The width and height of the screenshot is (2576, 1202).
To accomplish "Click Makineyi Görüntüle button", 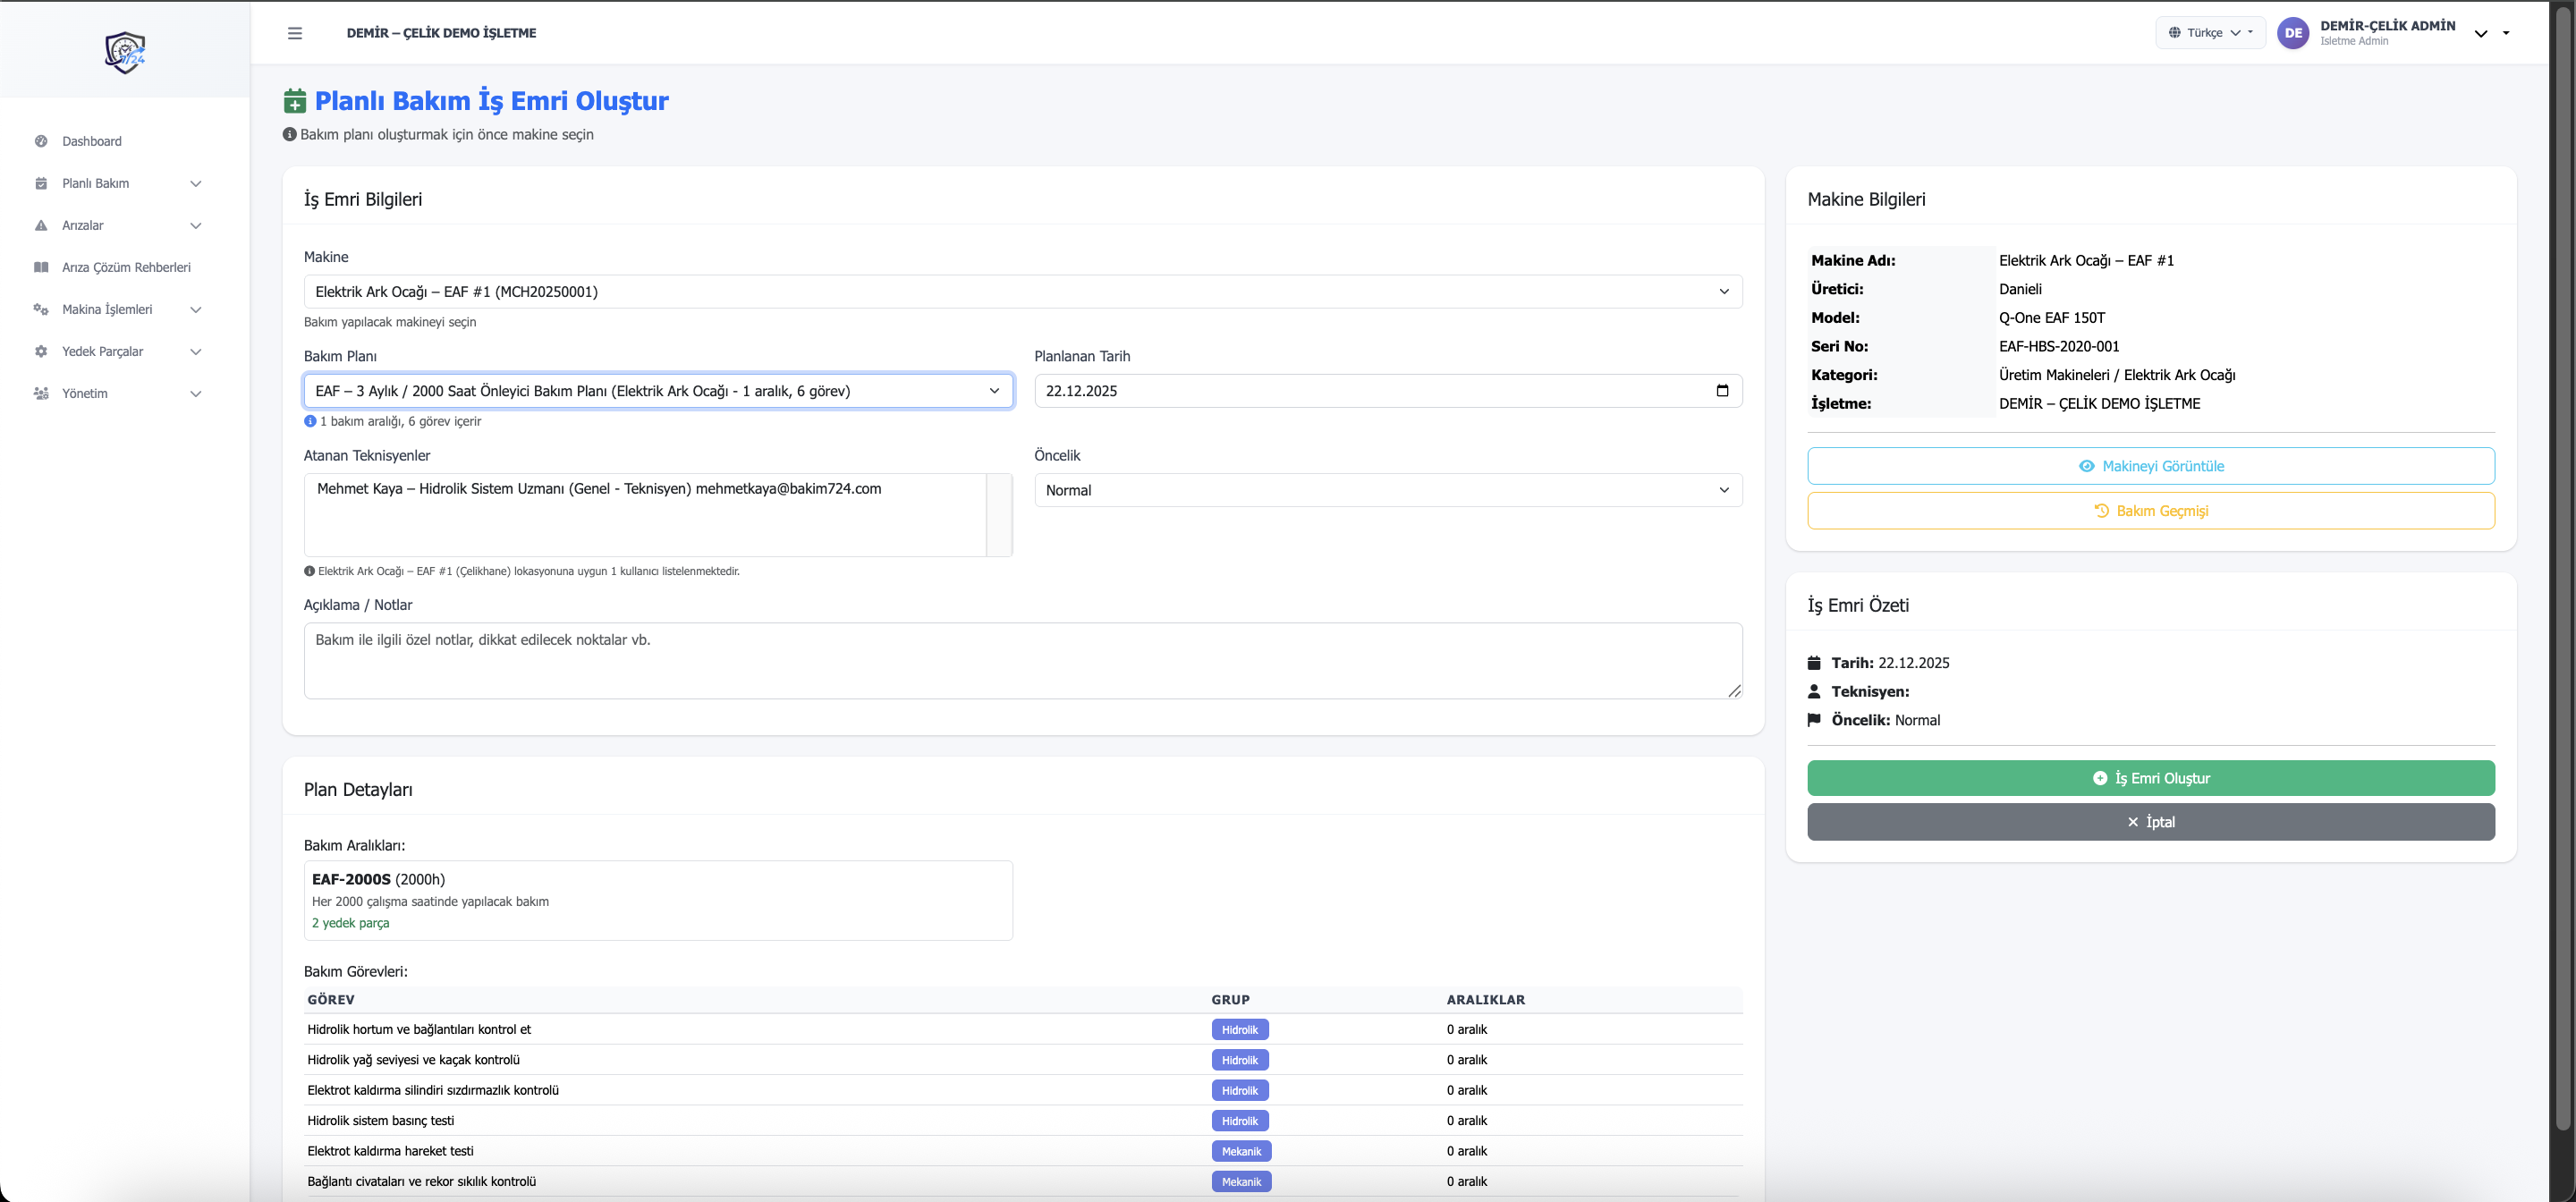I will point(2150,466).
